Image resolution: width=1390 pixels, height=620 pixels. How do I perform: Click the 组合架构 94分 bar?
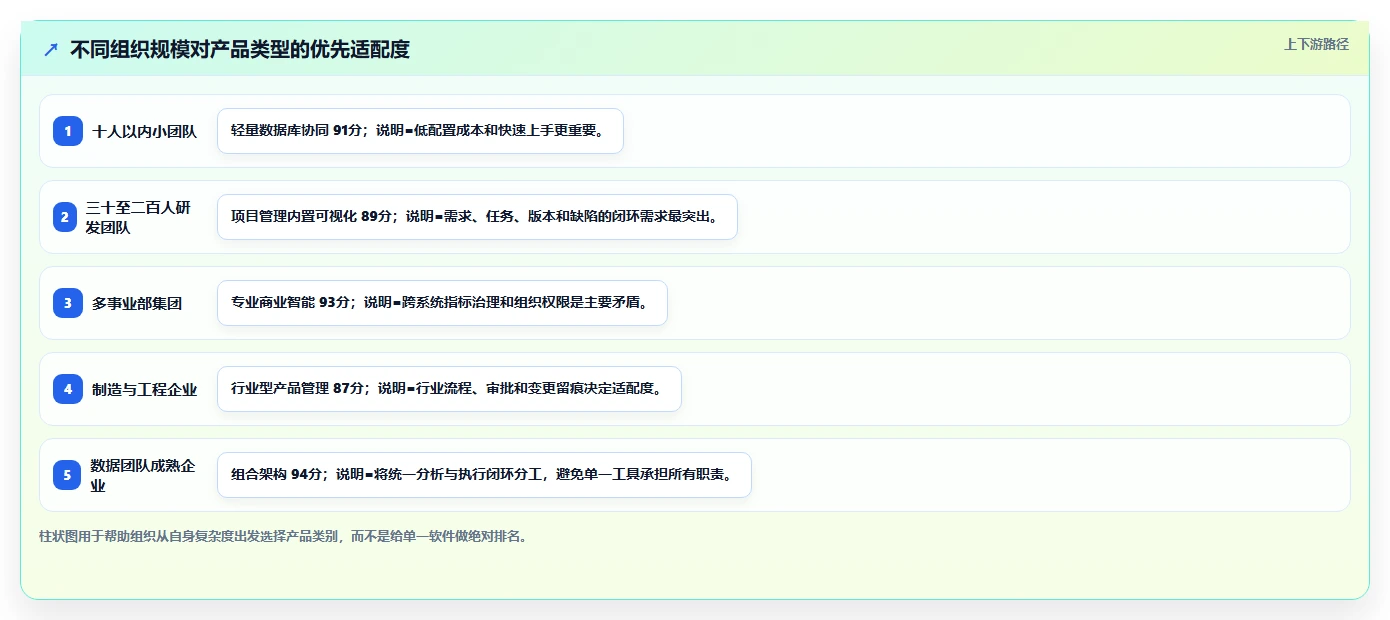484,475
